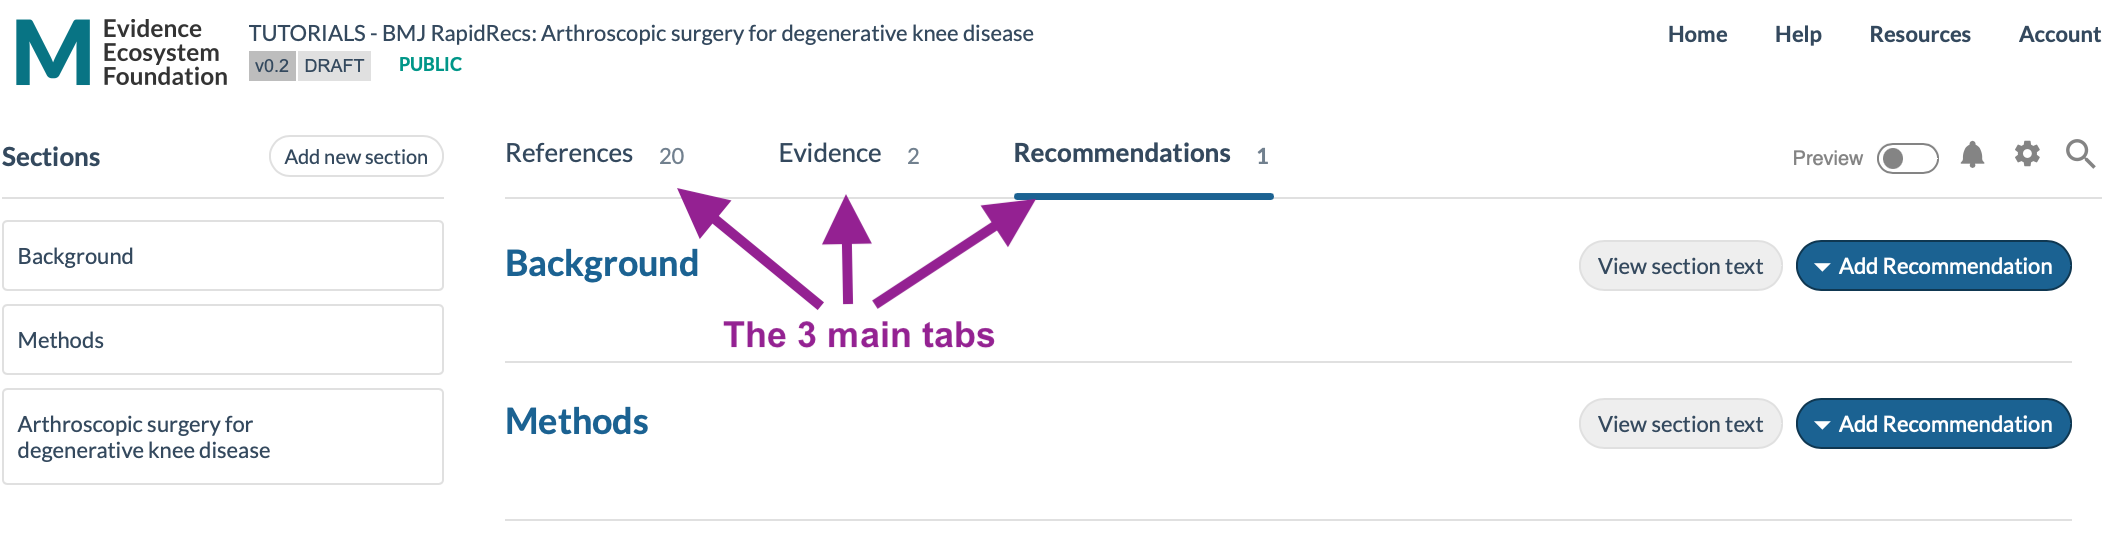The image size is (2113, 533).
Task: Click the search magnifier icon
Action: point(2081,154)
